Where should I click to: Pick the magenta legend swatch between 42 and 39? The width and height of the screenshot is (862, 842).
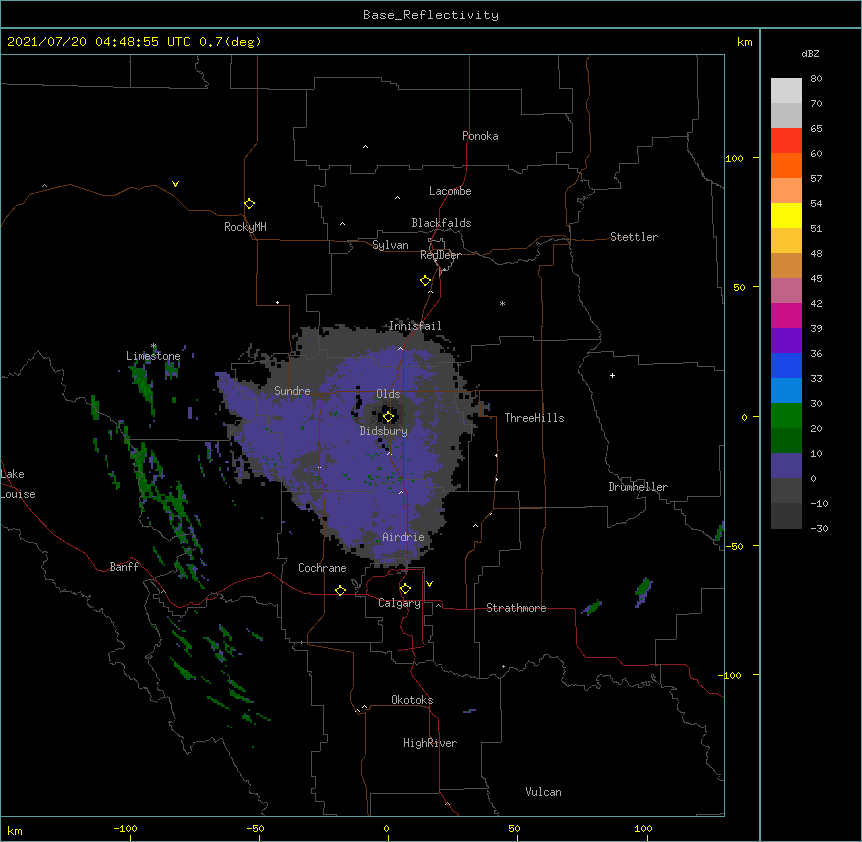[x=786, y=315]
